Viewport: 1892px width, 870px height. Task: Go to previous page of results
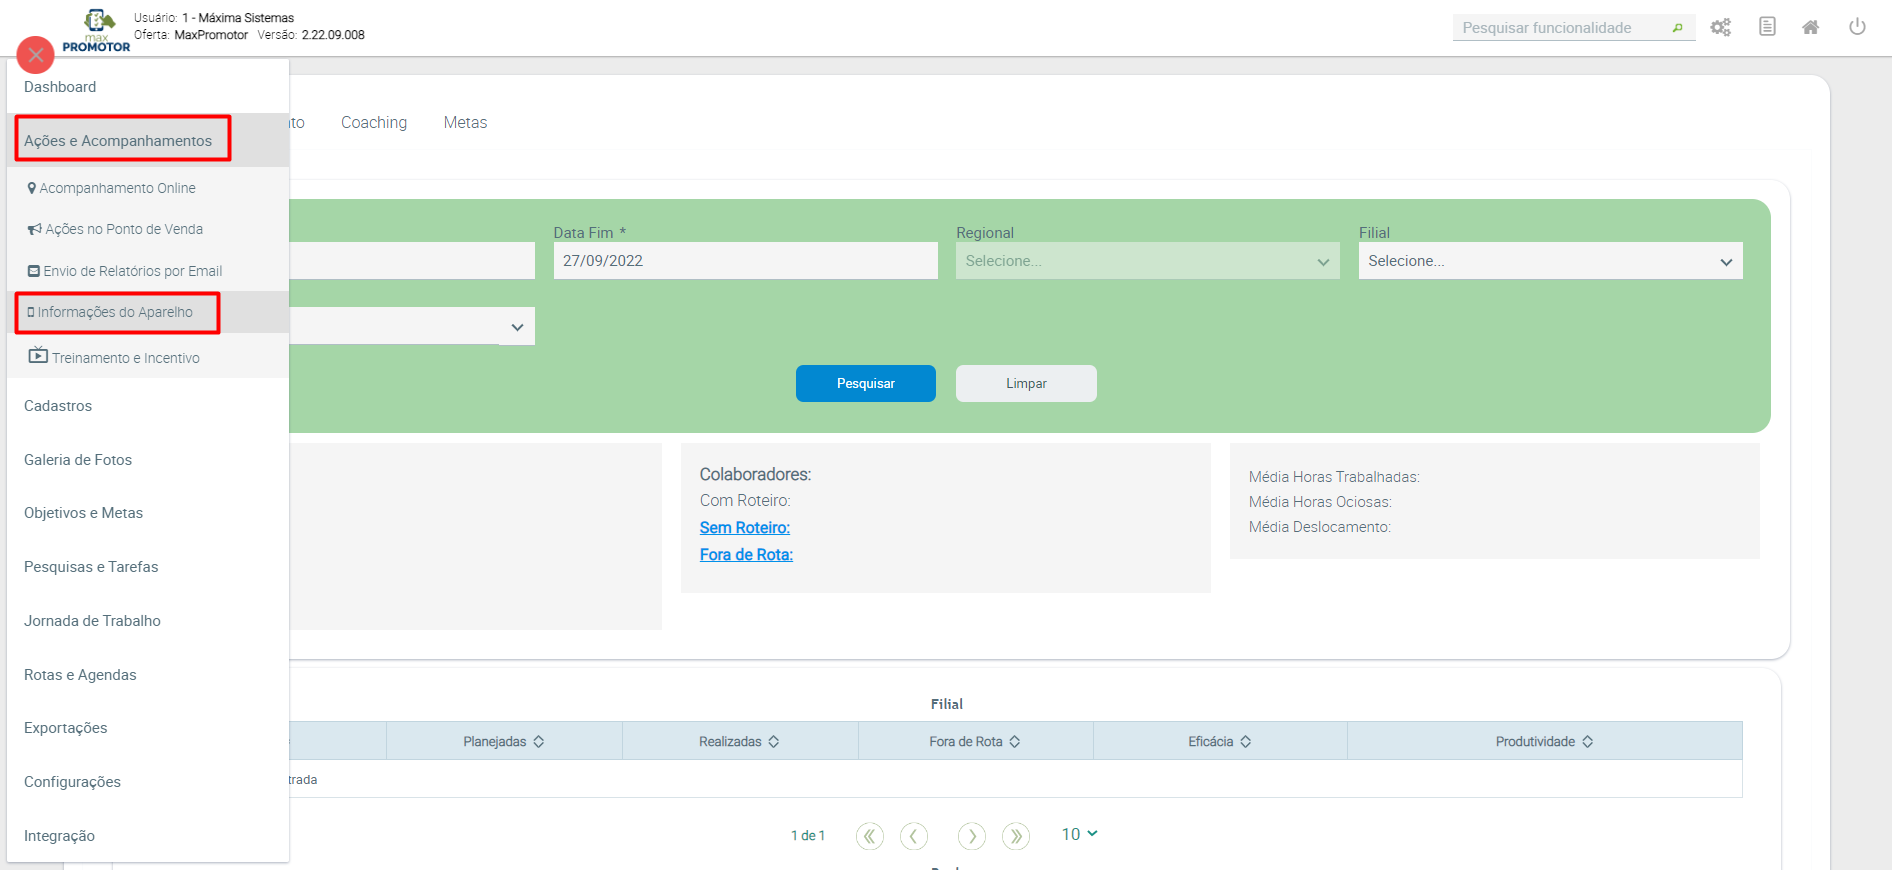coord(914,836)
